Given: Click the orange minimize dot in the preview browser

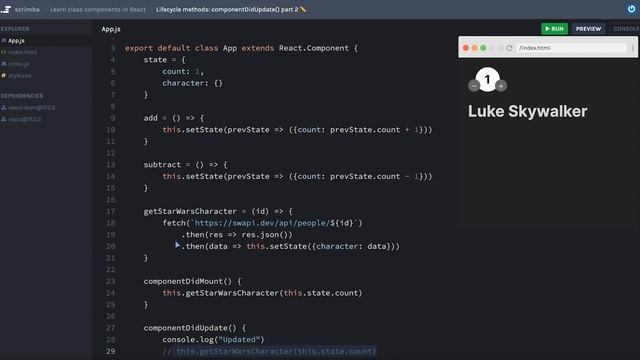Looking at the screenshot, I should tap(474, 48).
